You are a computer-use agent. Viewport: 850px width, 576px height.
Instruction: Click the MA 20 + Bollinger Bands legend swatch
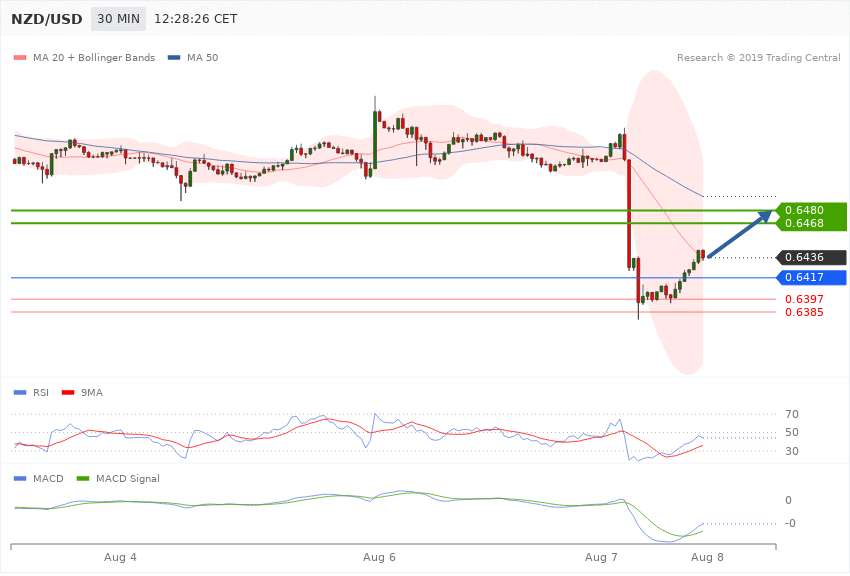pos(20,57)
